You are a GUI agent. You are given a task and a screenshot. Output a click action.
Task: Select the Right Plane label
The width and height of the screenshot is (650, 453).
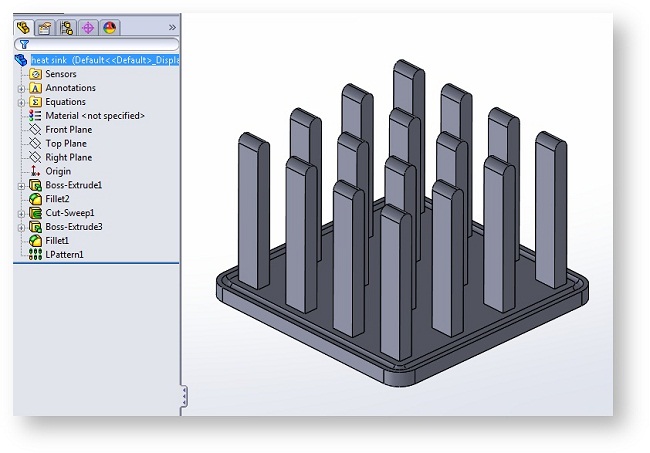pos(69,157)
